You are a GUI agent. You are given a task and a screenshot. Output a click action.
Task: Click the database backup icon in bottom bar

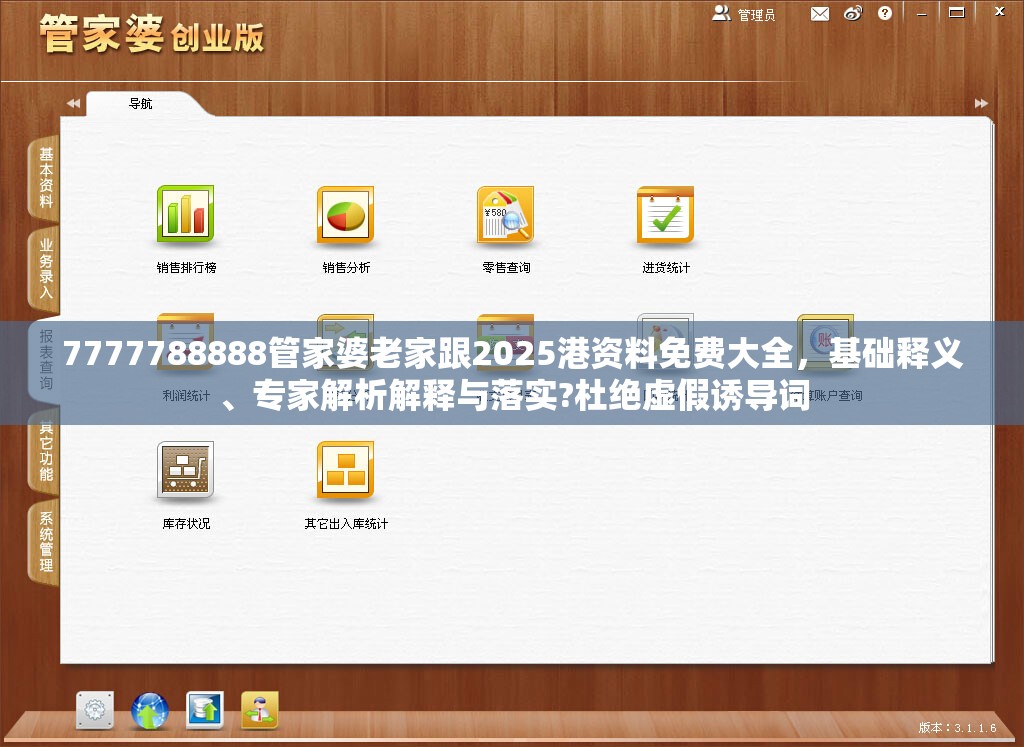(205, 710)
